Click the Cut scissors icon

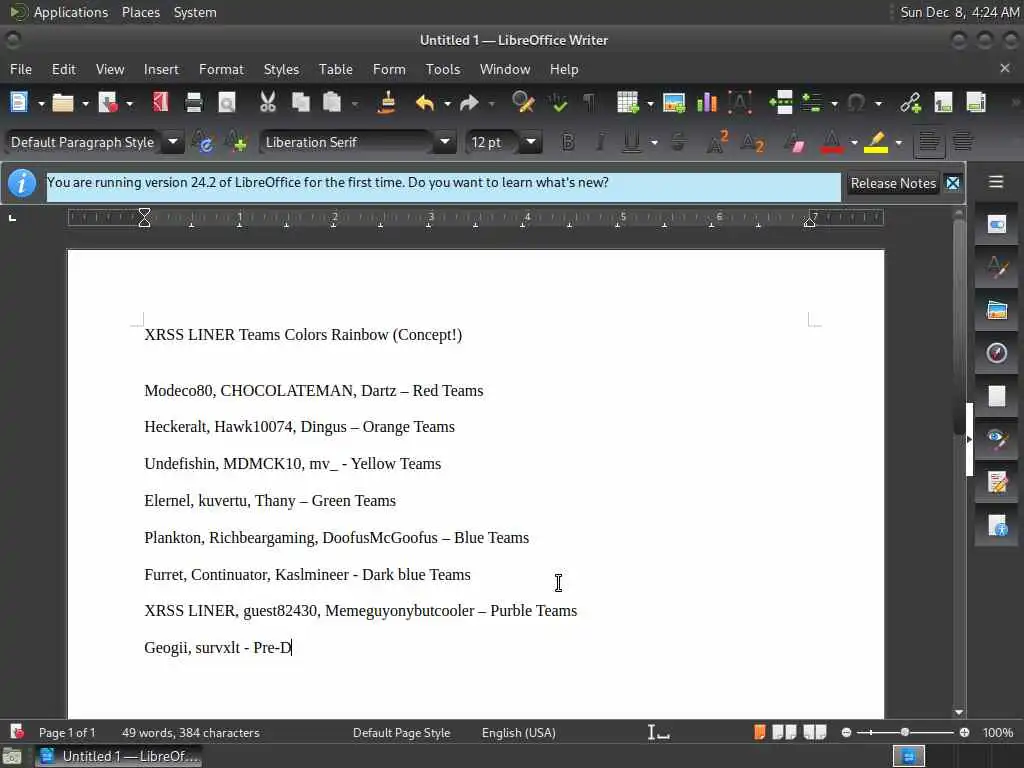(268, 103)
